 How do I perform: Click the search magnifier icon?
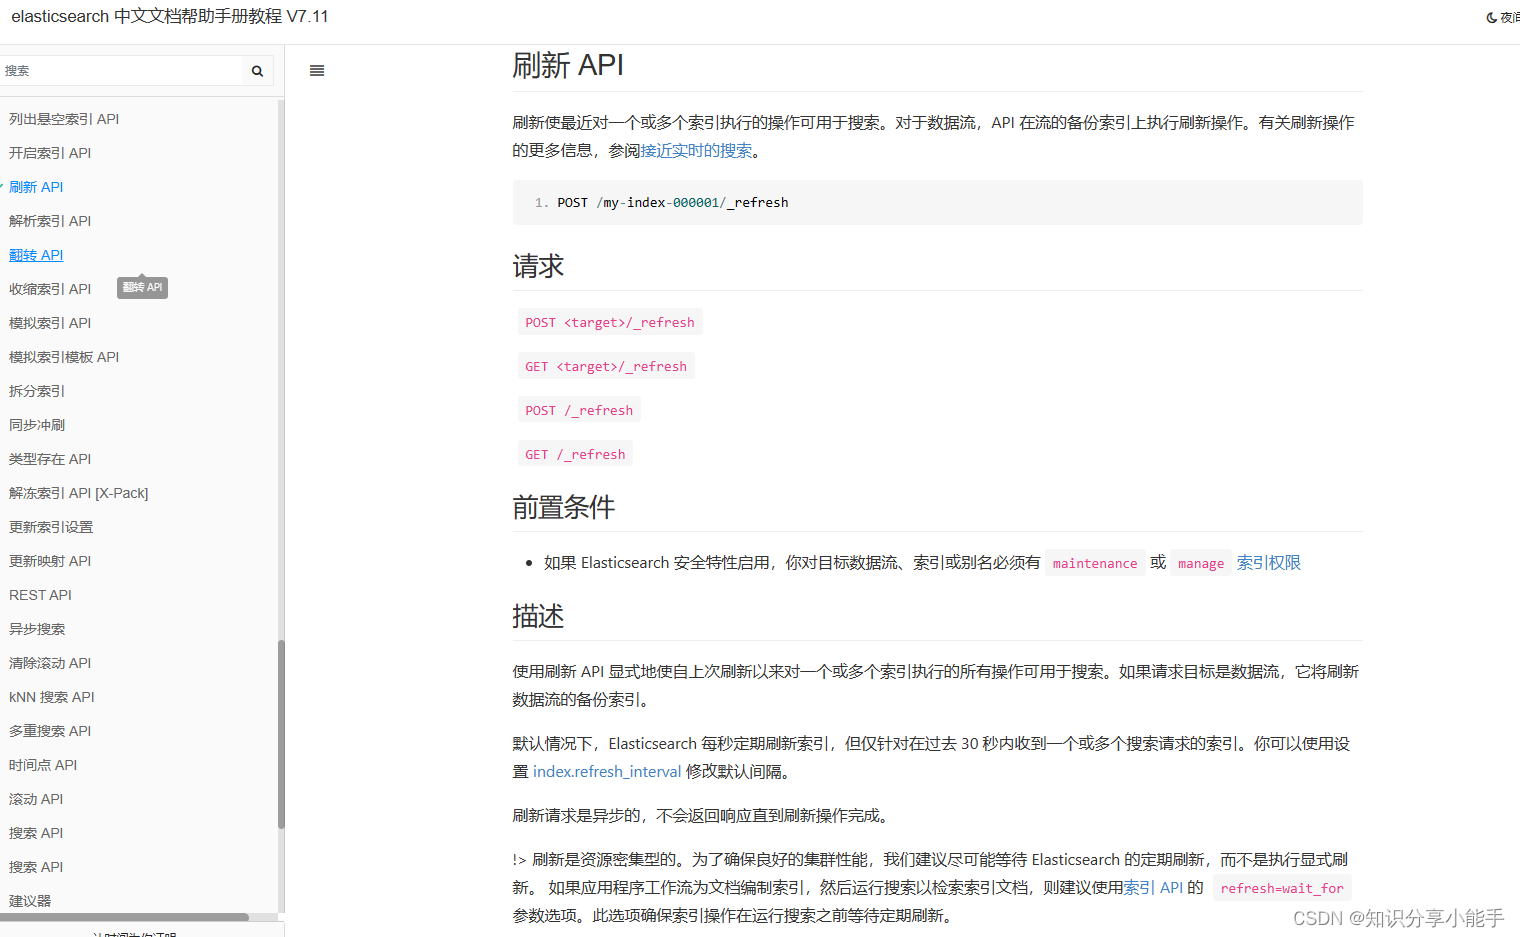coord(257,71)
